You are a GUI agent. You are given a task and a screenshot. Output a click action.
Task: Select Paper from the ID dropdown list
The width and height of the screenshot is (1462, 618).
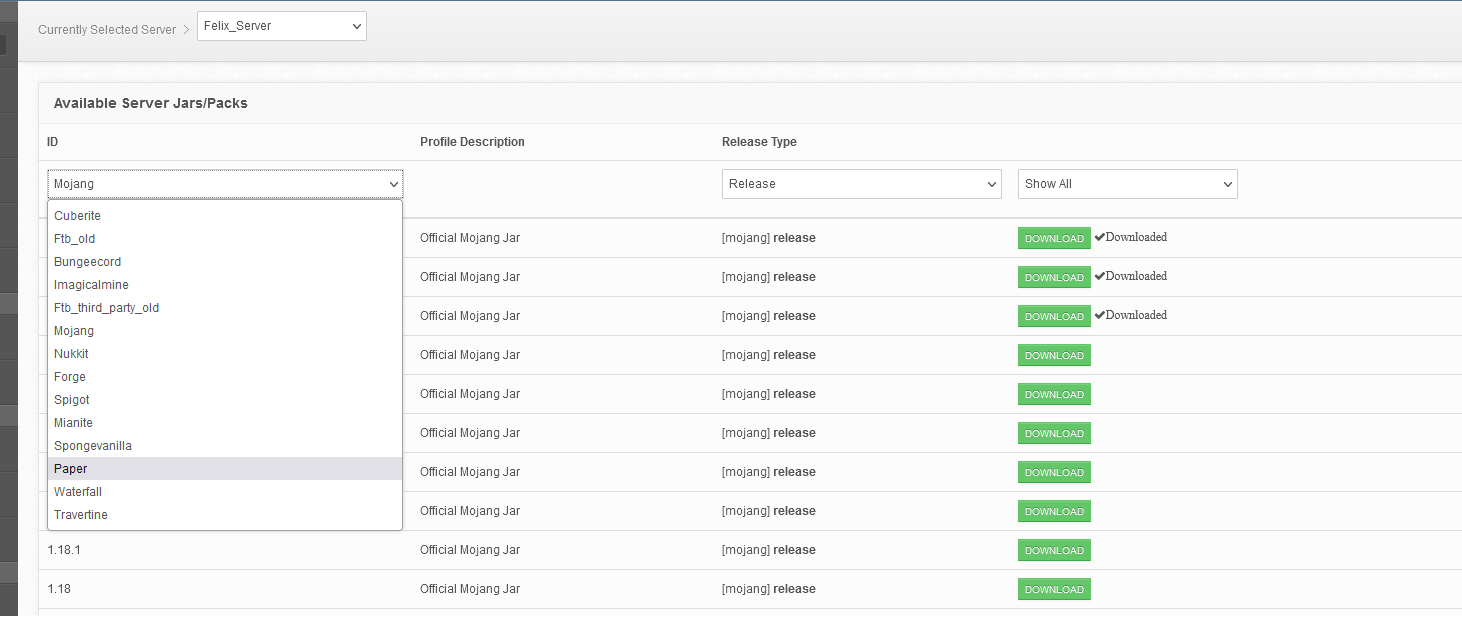[x=70, y=469]
